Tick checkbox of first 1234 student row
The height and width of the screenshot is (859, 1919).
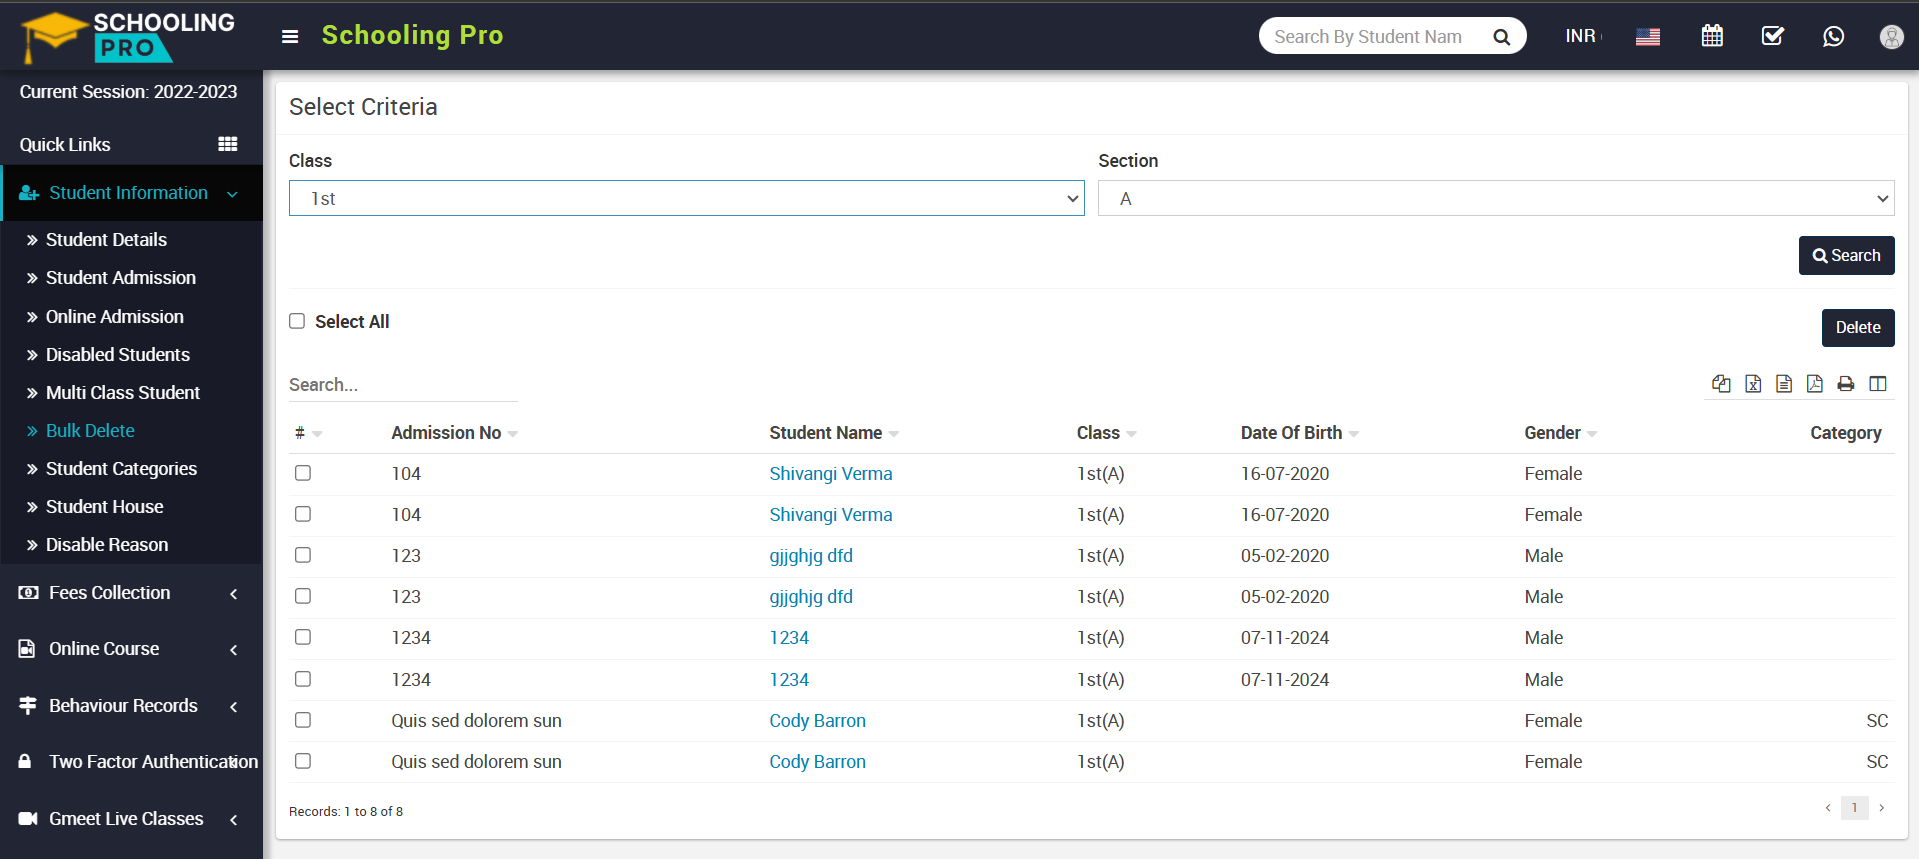(303, 637)
